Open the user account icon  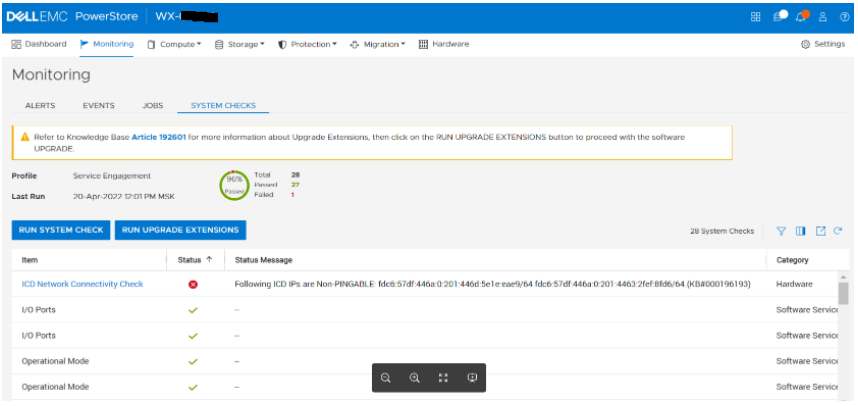822,16
